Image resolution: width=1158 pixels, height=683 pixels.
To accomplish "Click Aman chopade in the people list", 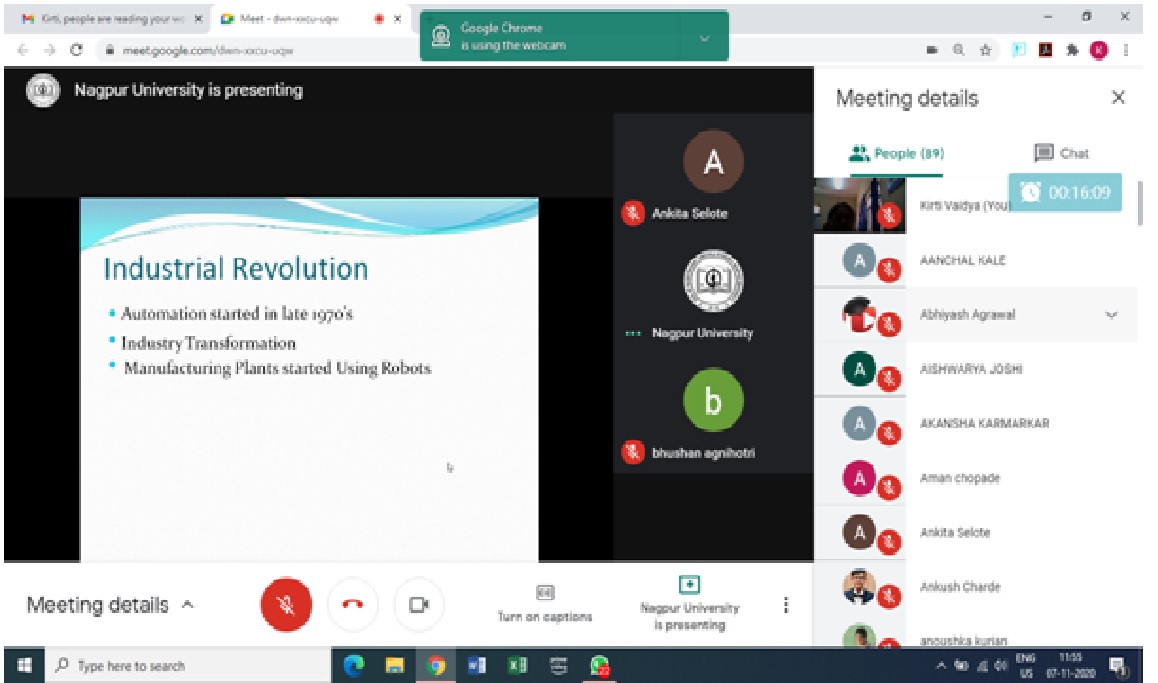I will click(x=959, y=478).
